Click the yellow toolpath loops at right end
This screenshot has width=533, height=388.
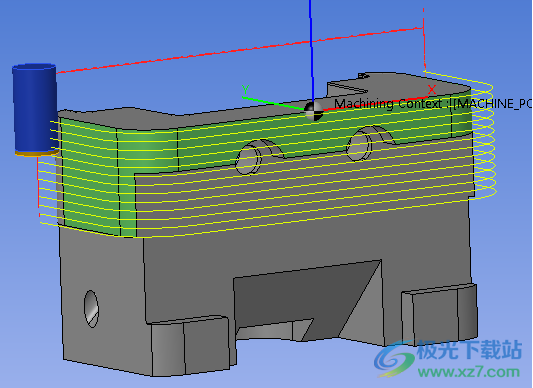(x=483, y=136)
